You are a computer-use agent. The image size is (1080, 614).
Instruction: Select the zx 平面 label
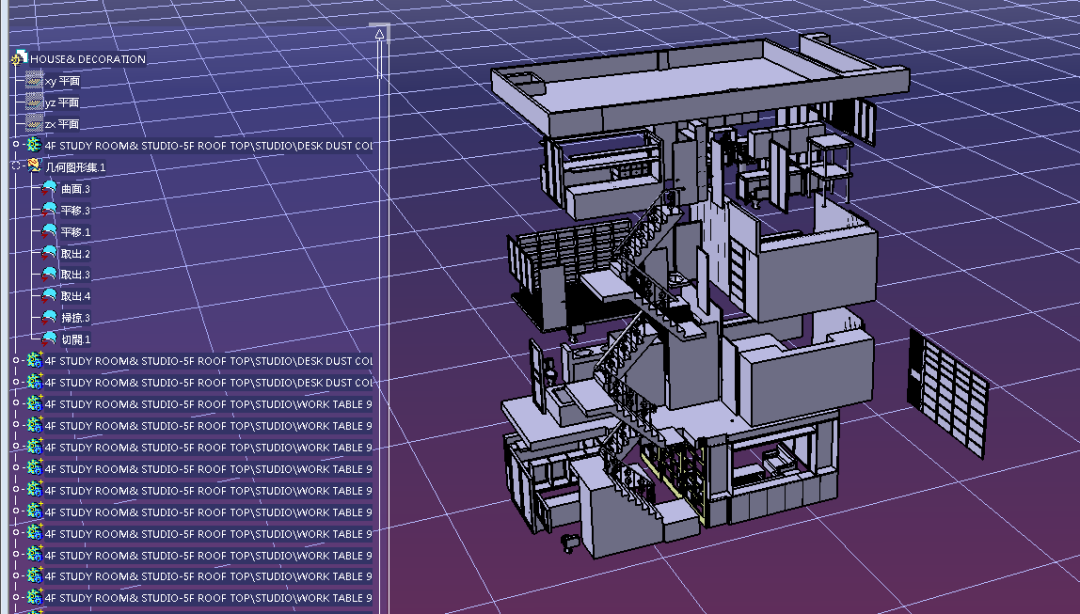pos(62,123)
